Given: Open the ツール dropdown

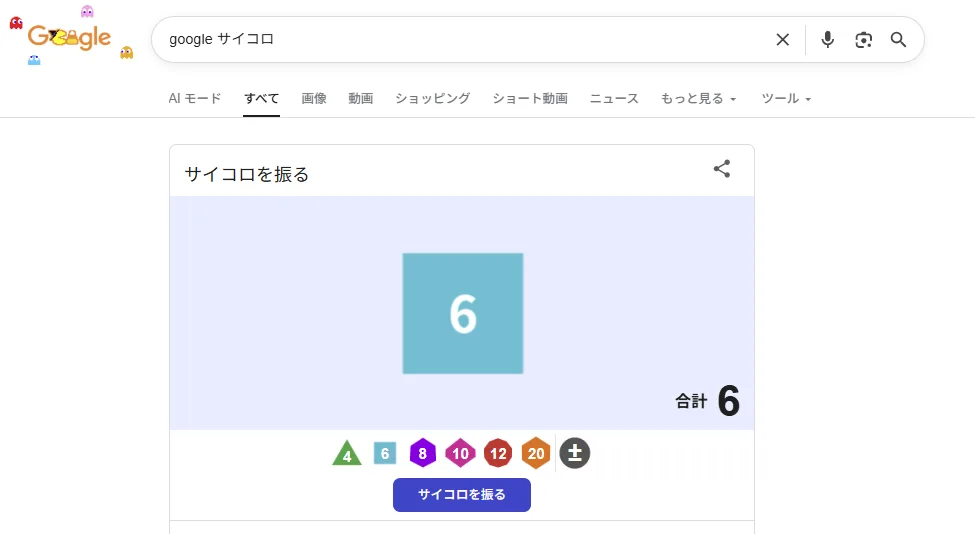Looking at the screenshot, I should click(786, 99).
